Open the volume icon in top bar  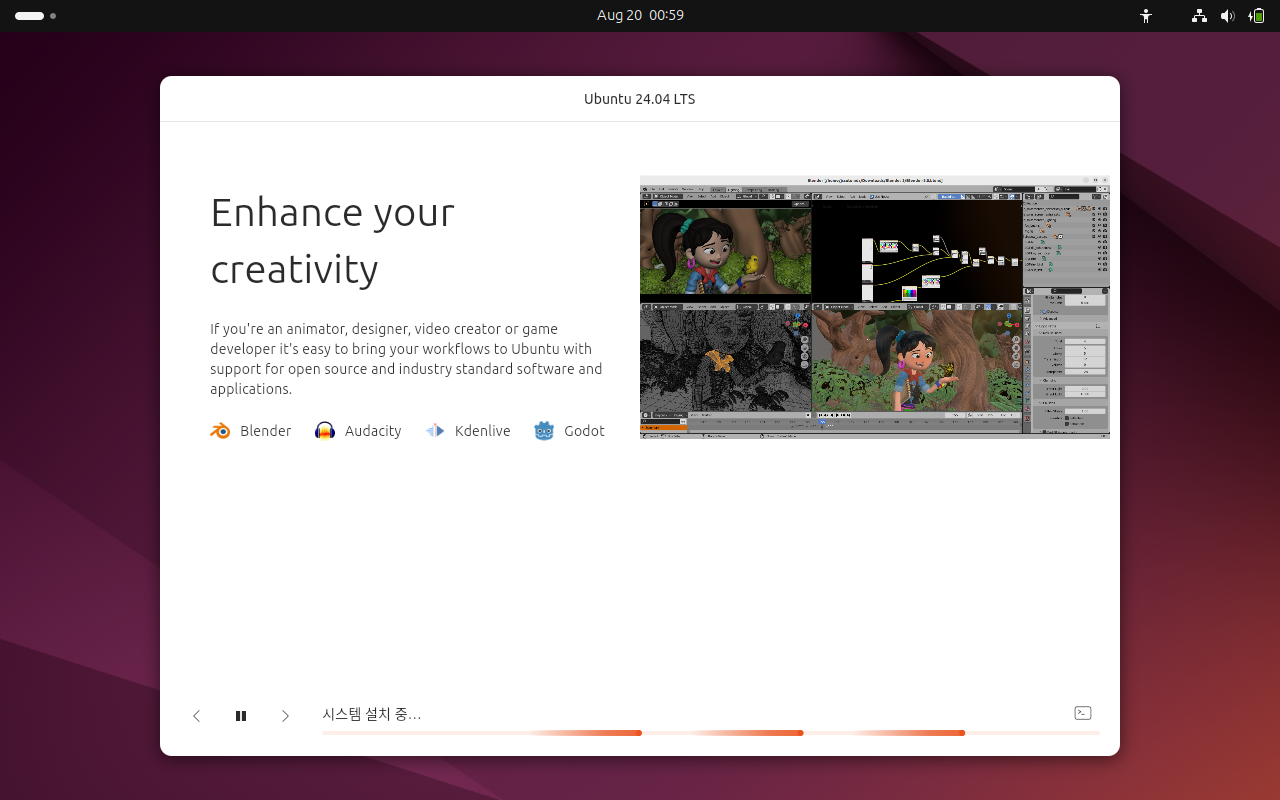[x=1228, y=16]
